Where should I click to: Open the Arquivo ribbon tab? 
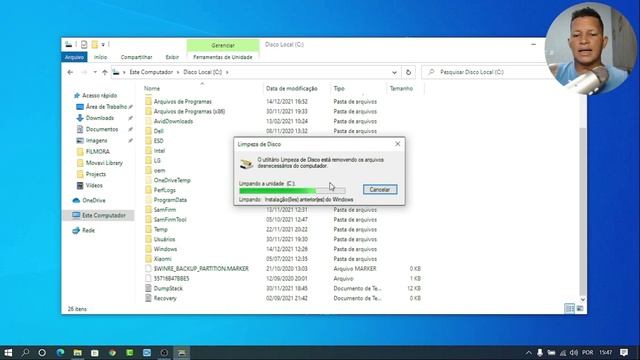click(74, 57)
